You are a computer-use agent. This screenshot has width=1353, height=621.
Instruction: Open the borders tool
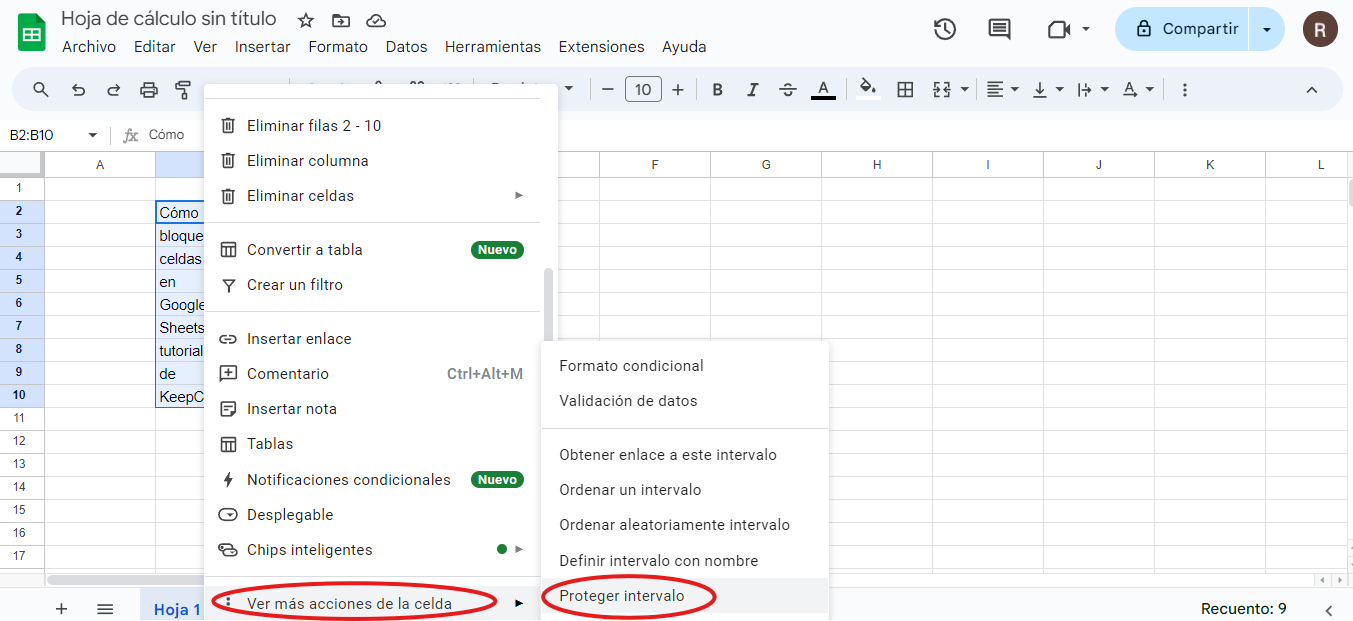coord(905,90)
